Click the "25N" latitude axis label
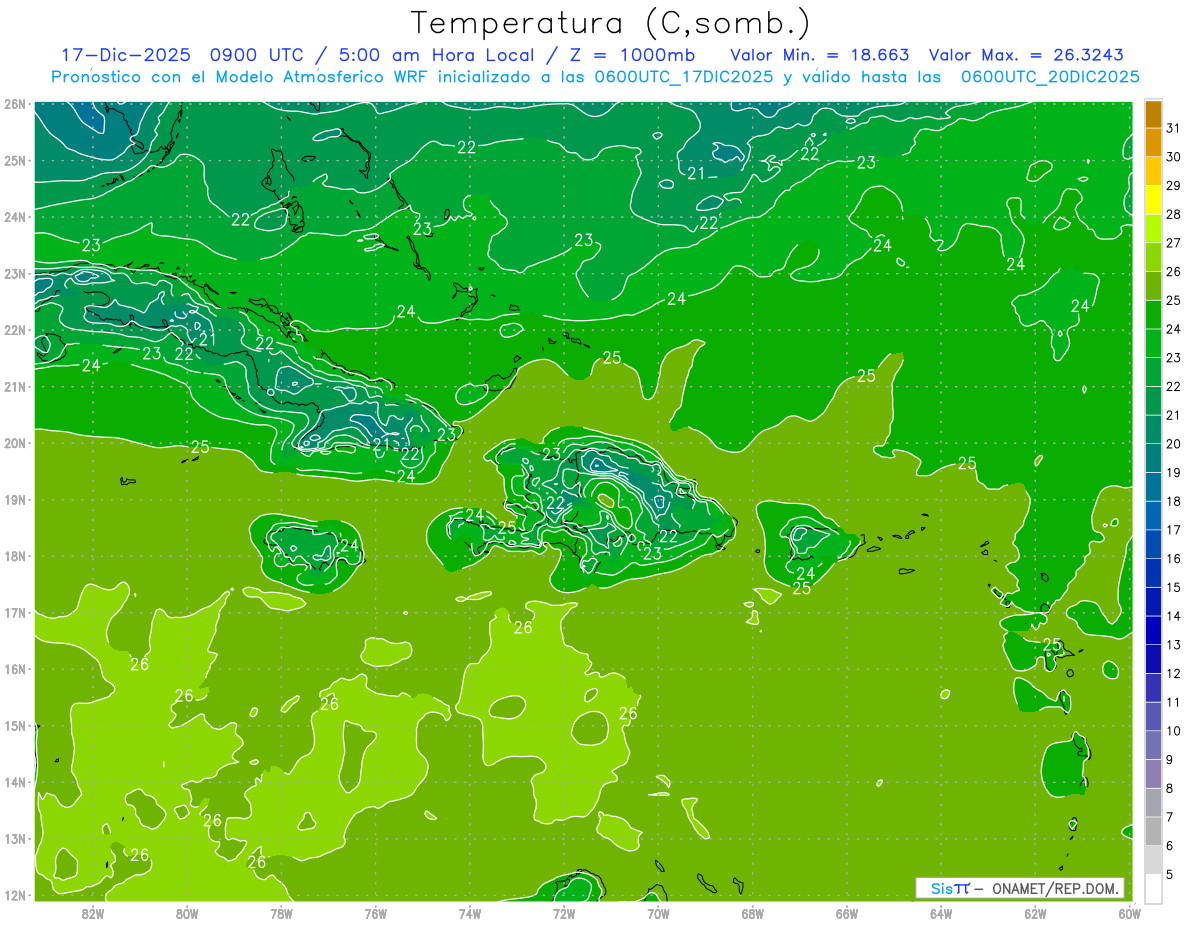This screenshot has height=927, width=1200. pyautogui.click(x=14, y=160)
